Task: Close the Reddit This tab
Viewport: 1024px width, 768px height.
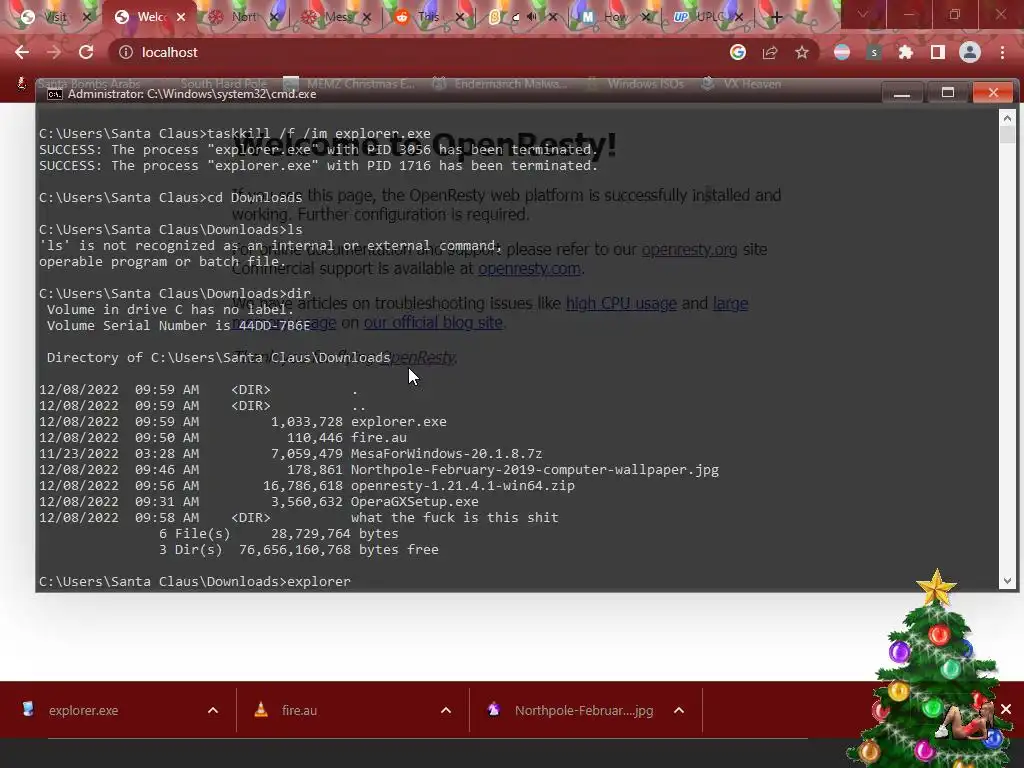Action: 460,17
